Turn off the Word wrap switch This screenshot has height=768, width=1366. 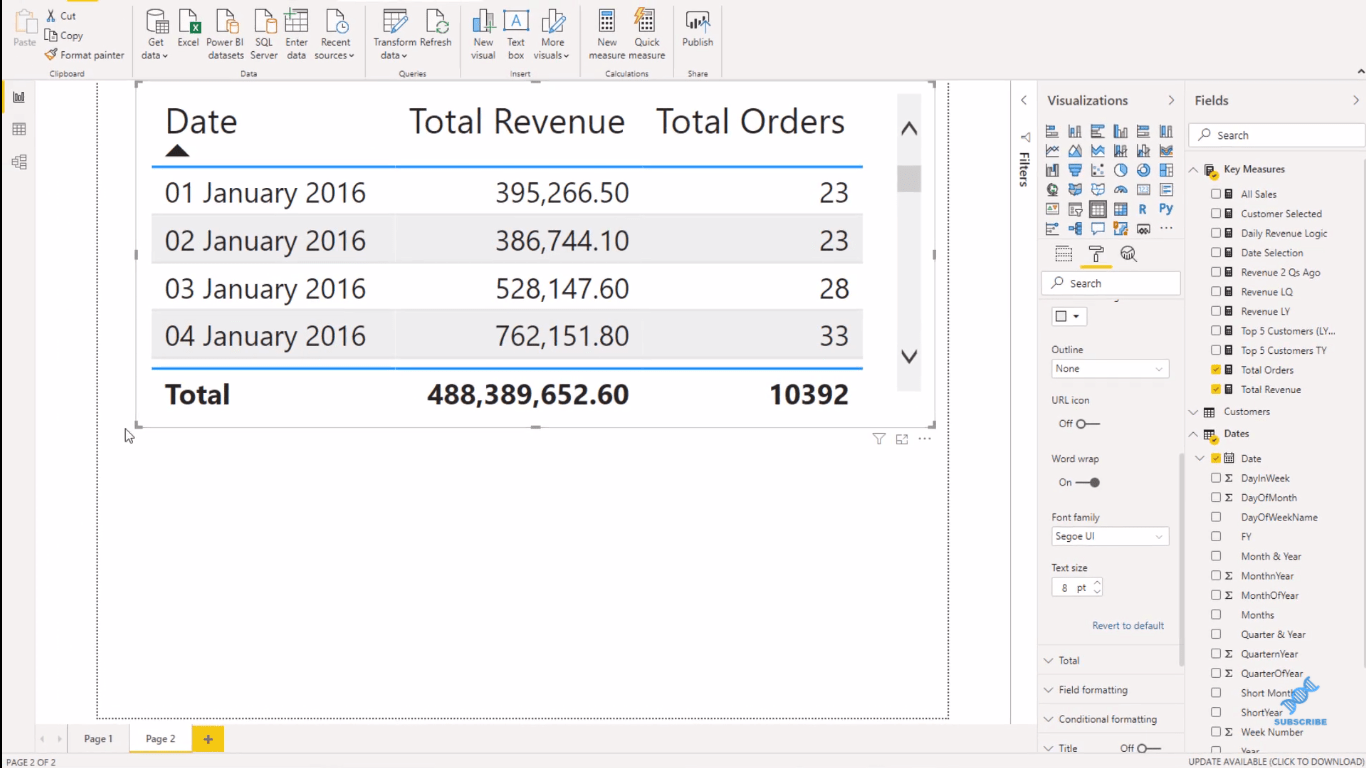(x=1088, y=482)
